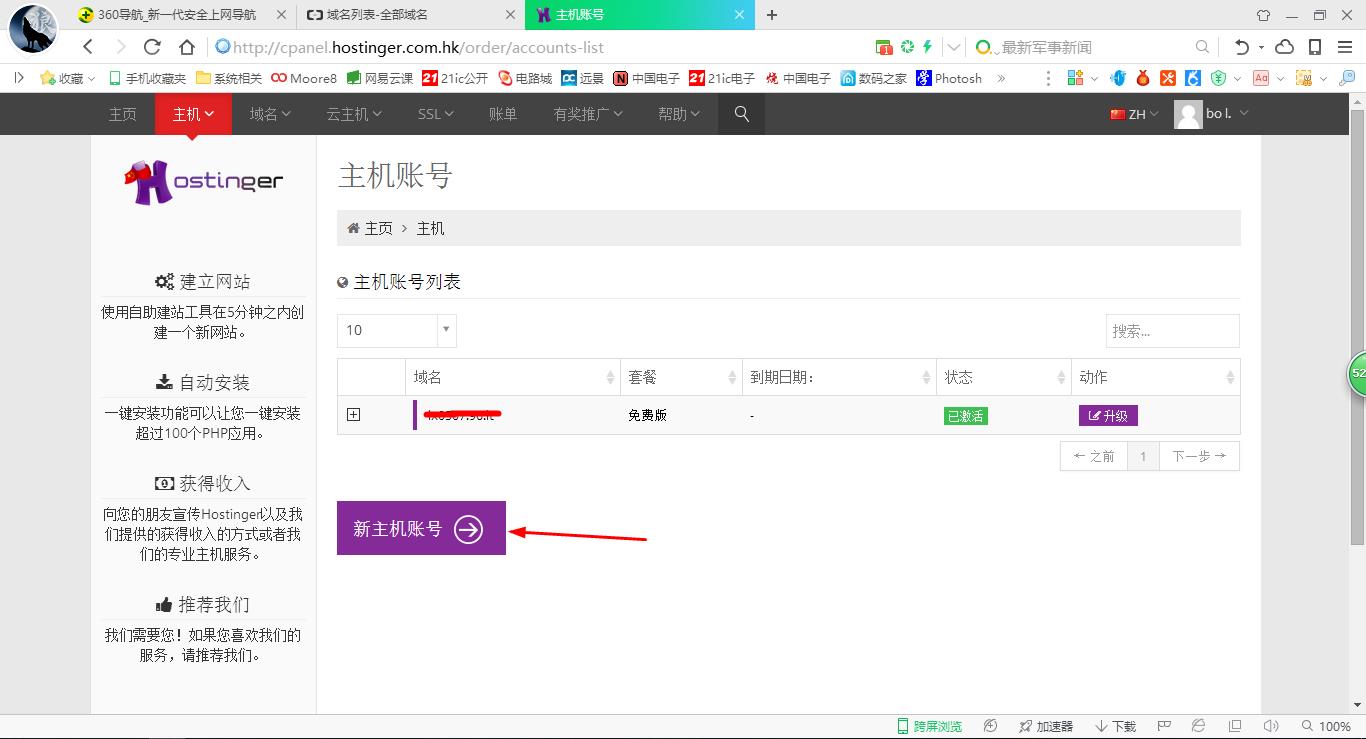Enable 跨屏浏览 cross-screen browsing mode
This screenshot has width=1366, height=739.
point(929,726)
